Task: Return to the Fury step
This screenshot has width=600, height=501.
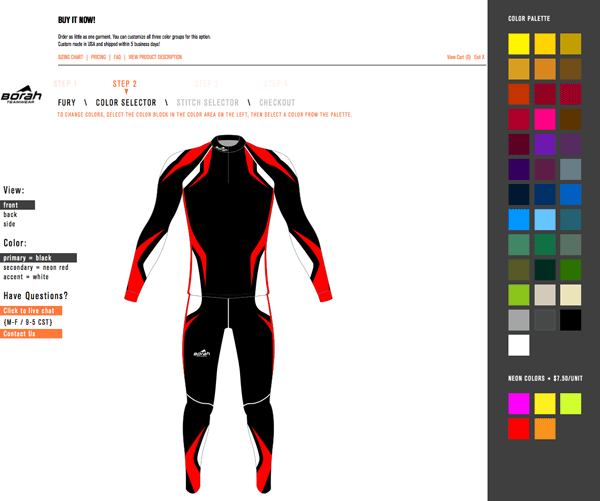Action: [66, 103]
